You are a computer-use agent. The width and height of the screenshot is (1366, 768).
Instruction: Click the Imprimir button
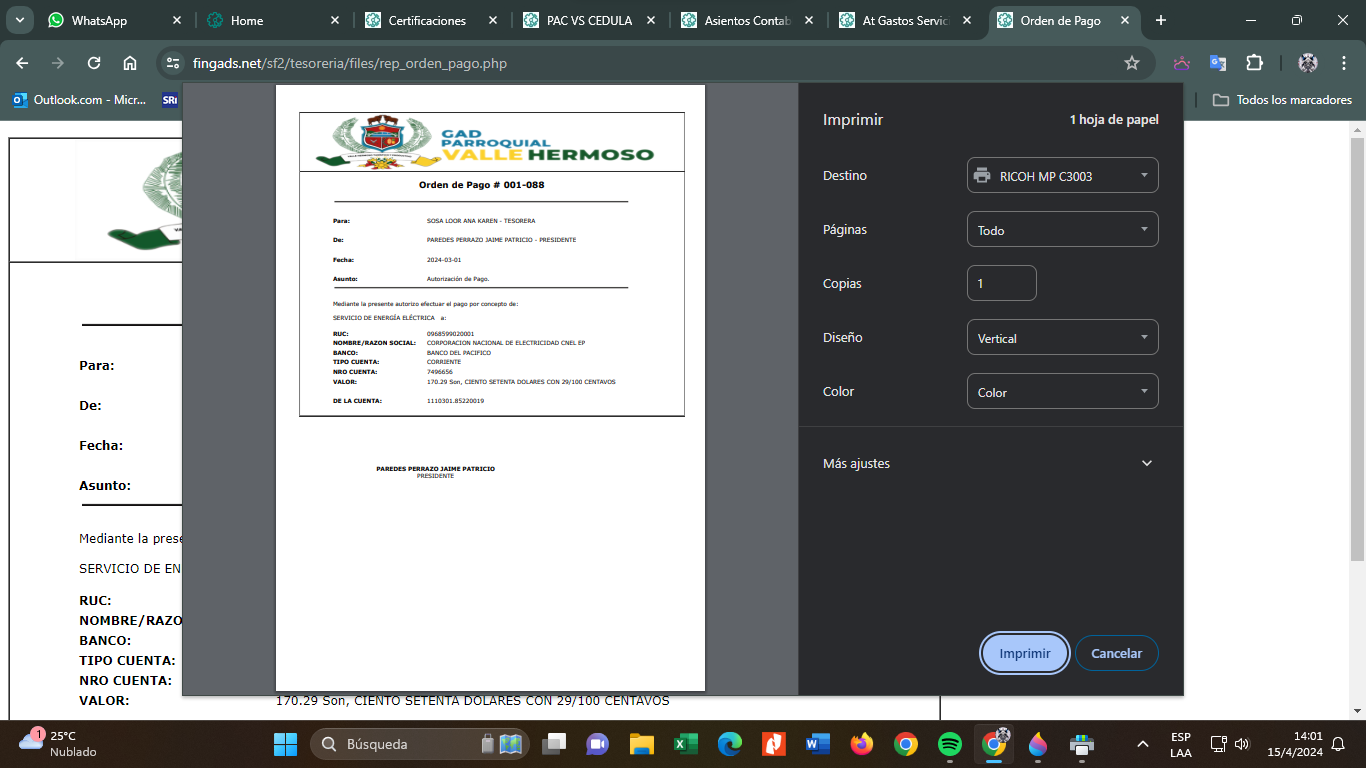click(x=1025, y=653)
